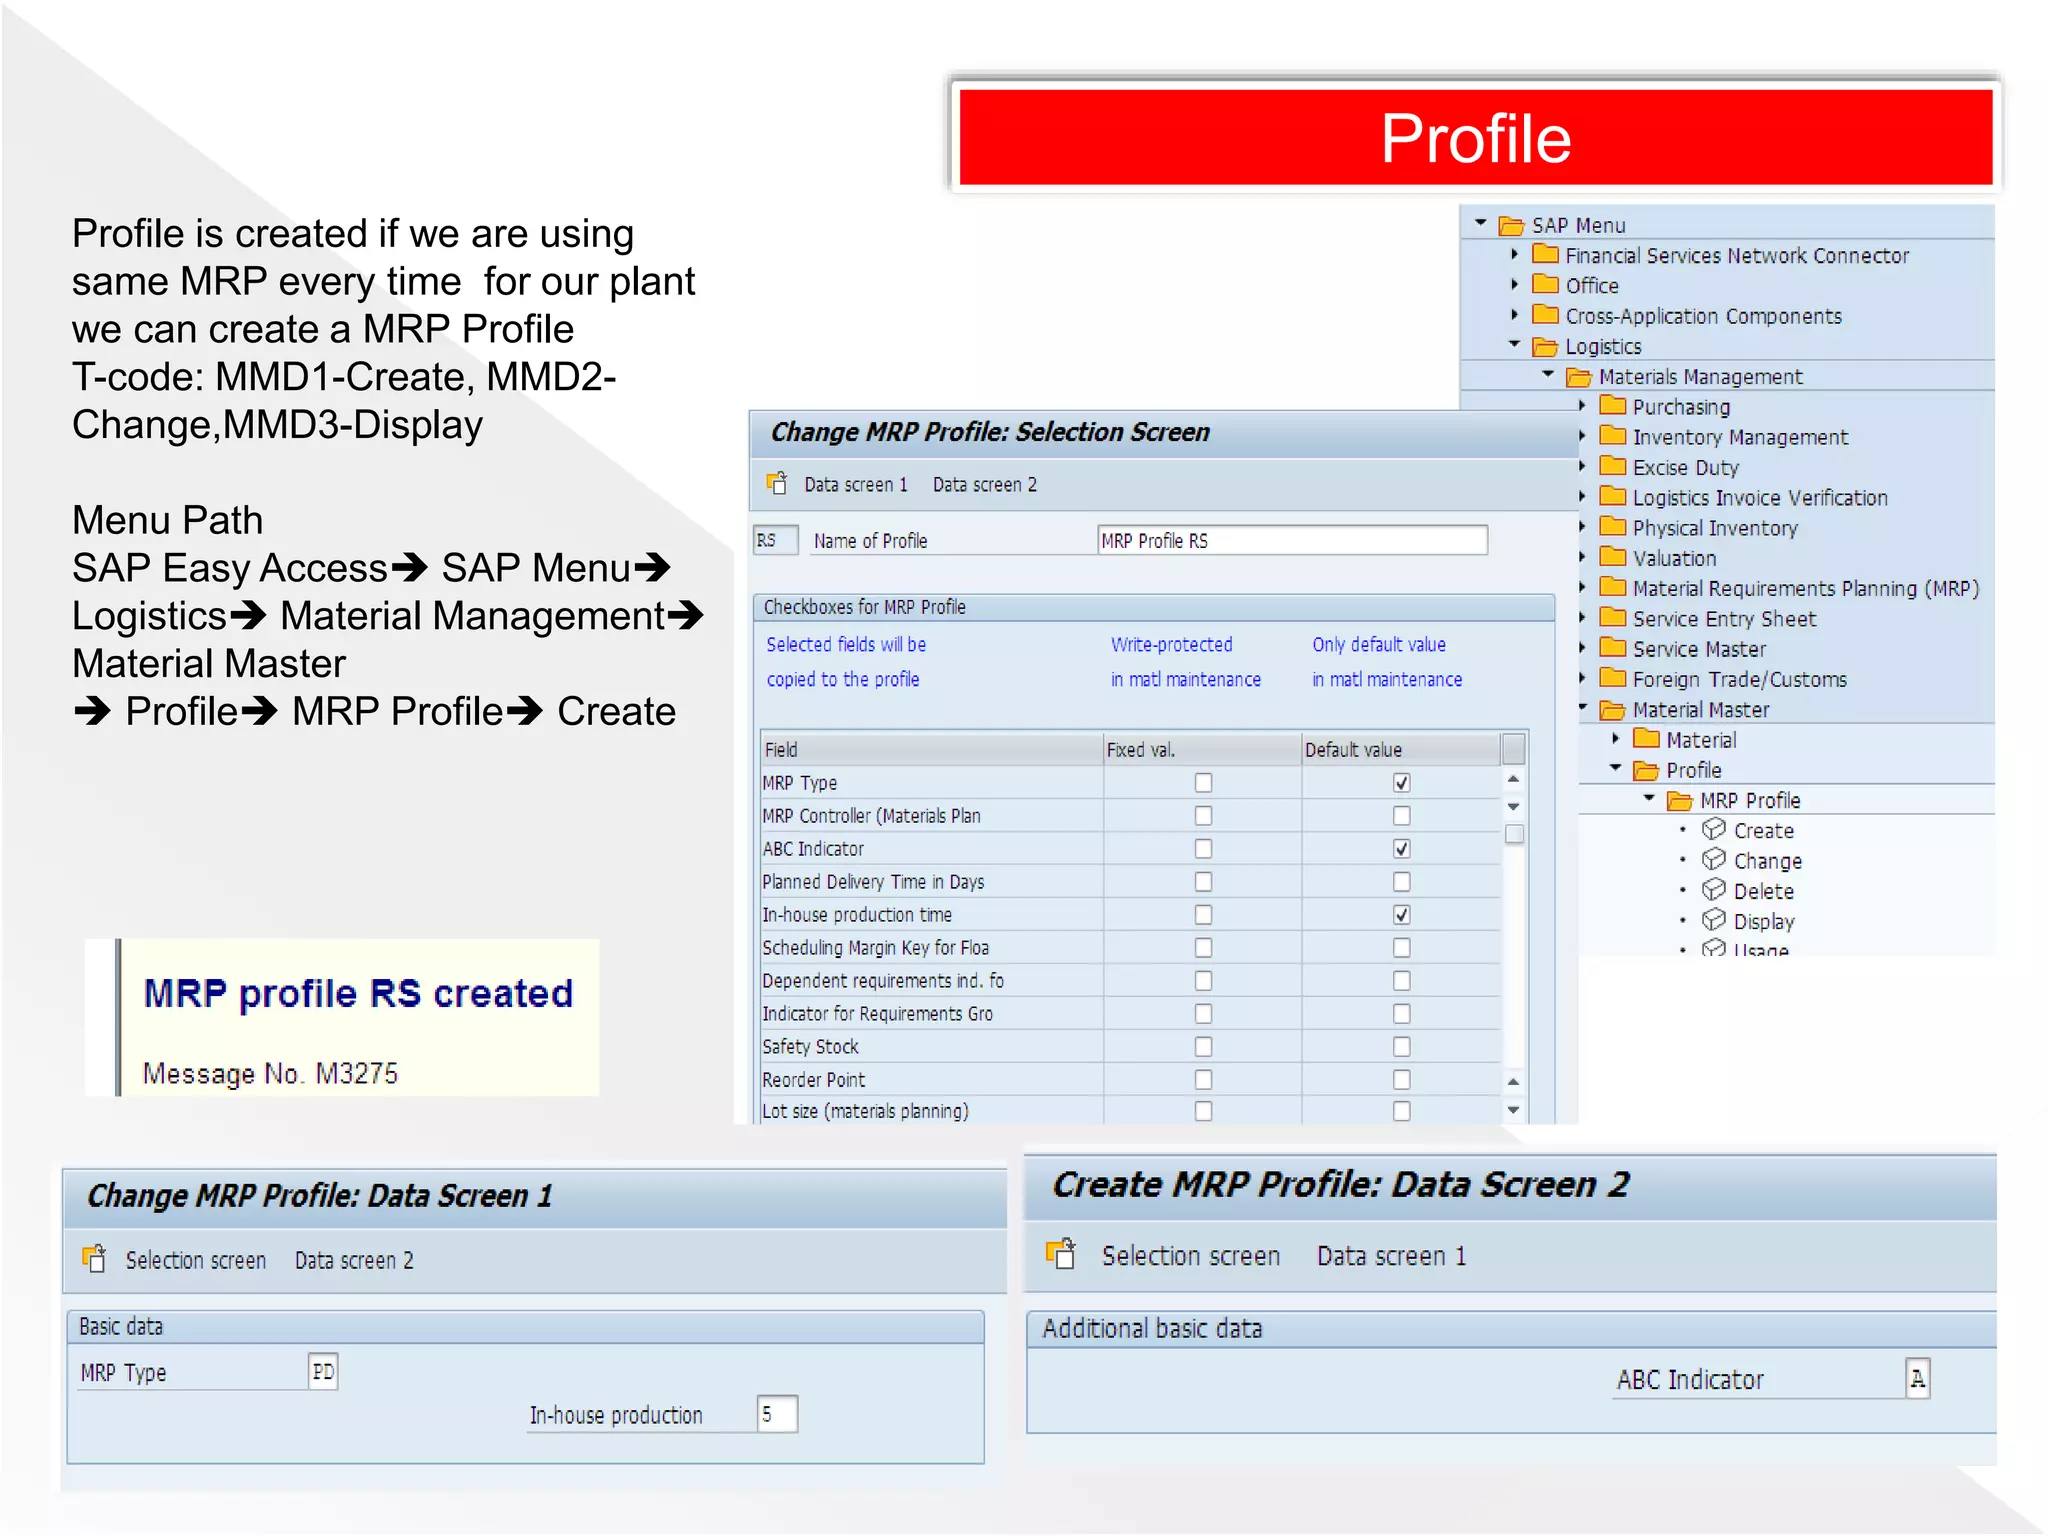Check Default value for Planned Delivery Time

click(x=1401, y=882)
